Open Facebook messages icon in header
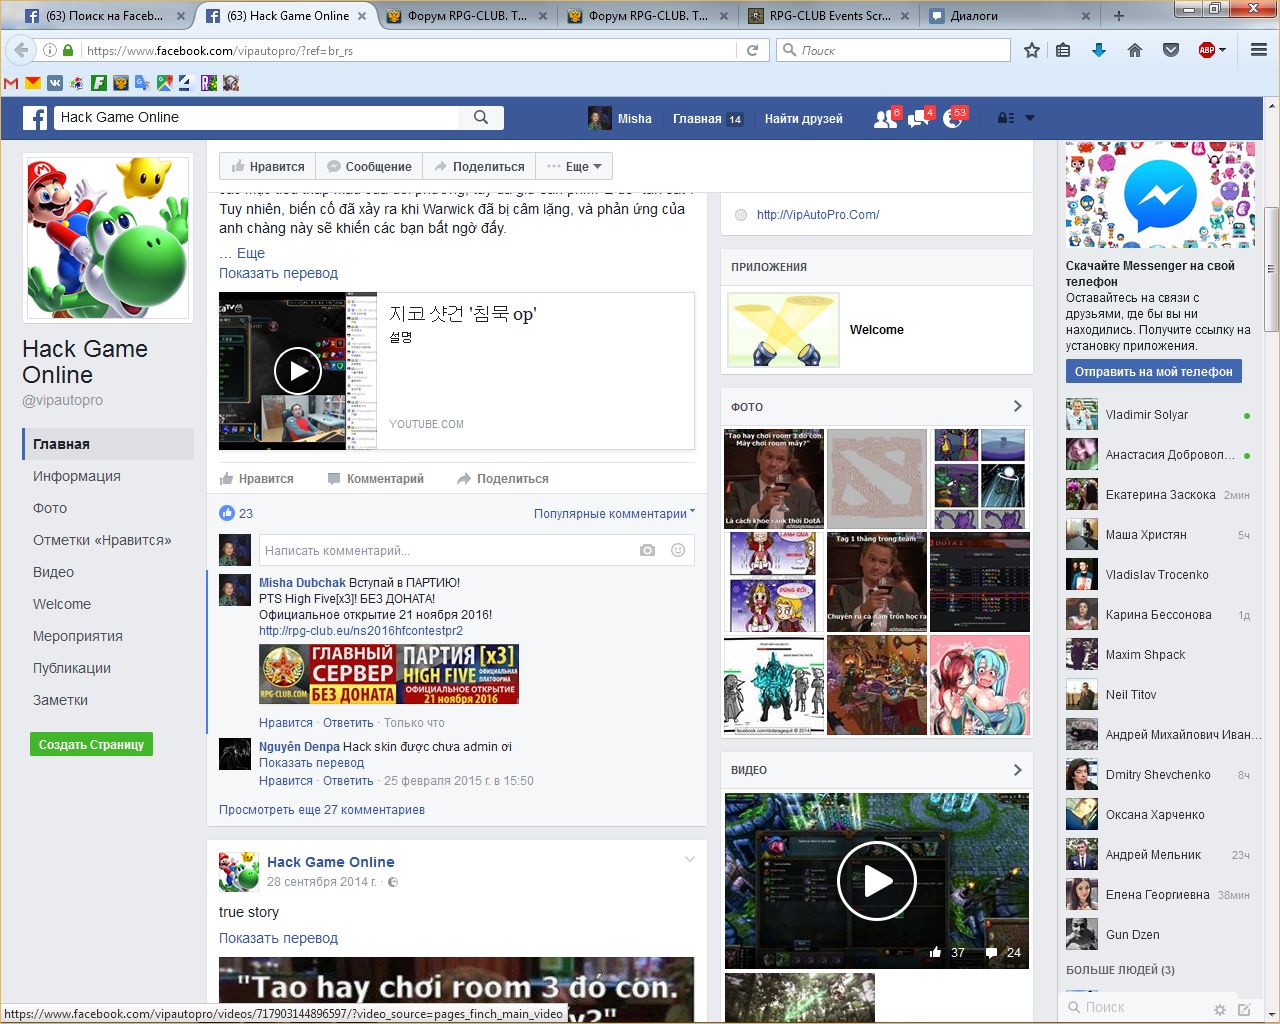 (918, 119)
